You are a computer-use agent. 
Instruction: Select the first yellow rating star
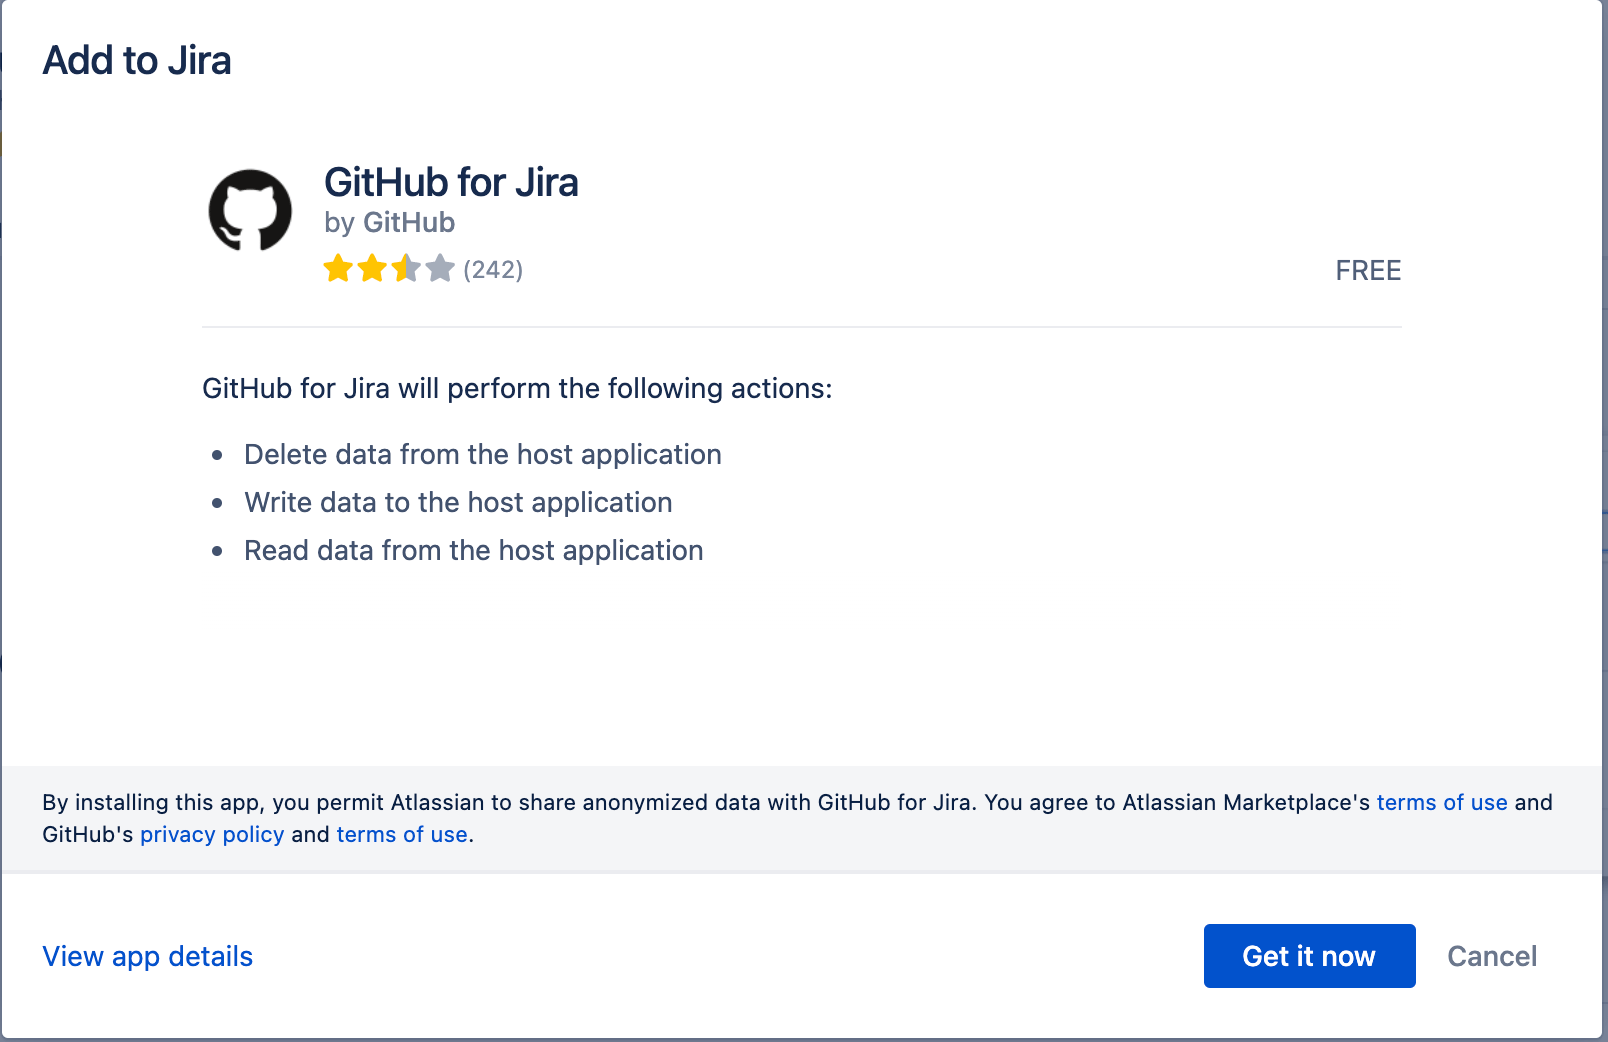[337, 268]
